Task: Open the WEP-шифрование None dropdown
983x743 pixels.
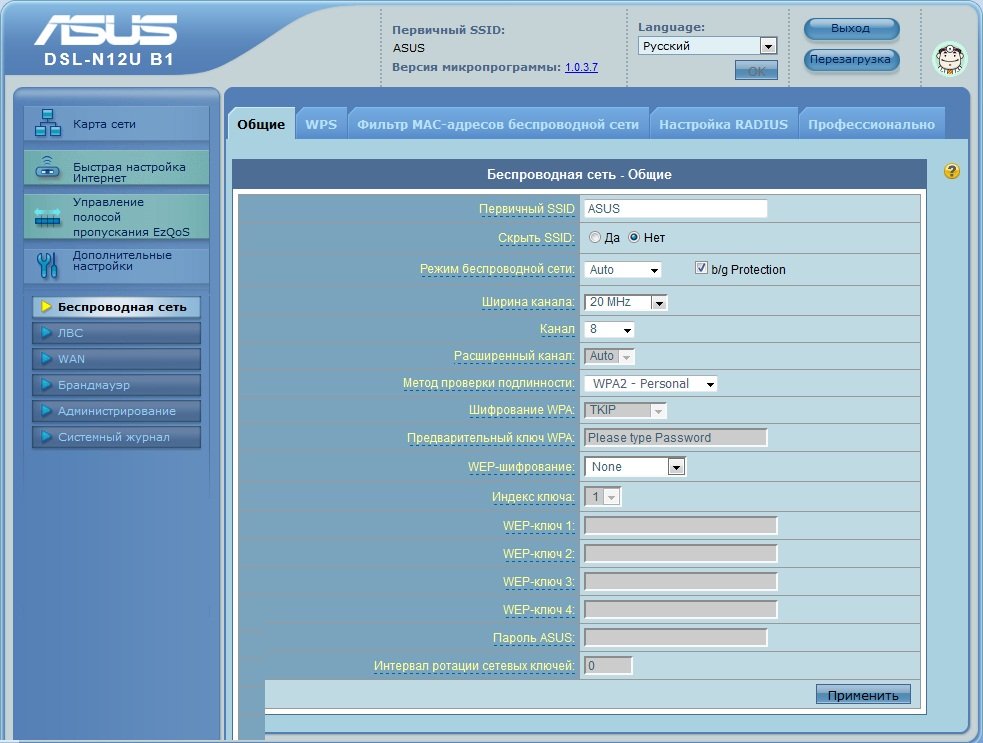Action: pyautogui.click(x=634, y=467)
